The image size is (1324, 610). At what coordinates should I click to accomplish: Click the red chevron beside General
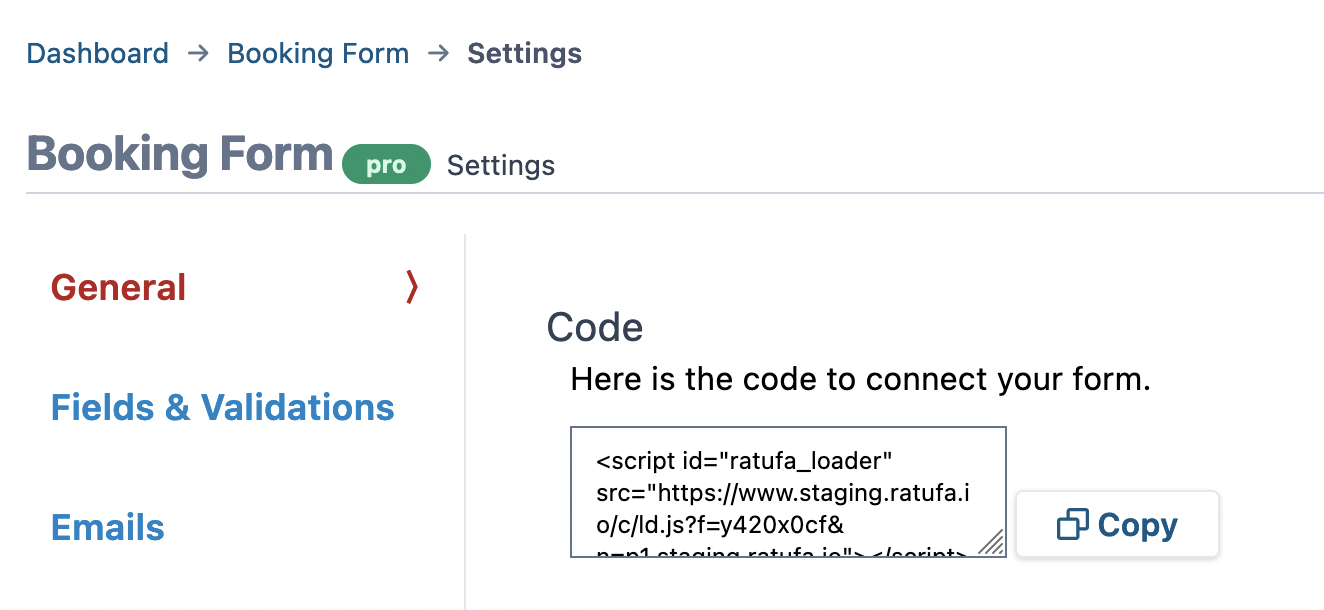point(411,287)
